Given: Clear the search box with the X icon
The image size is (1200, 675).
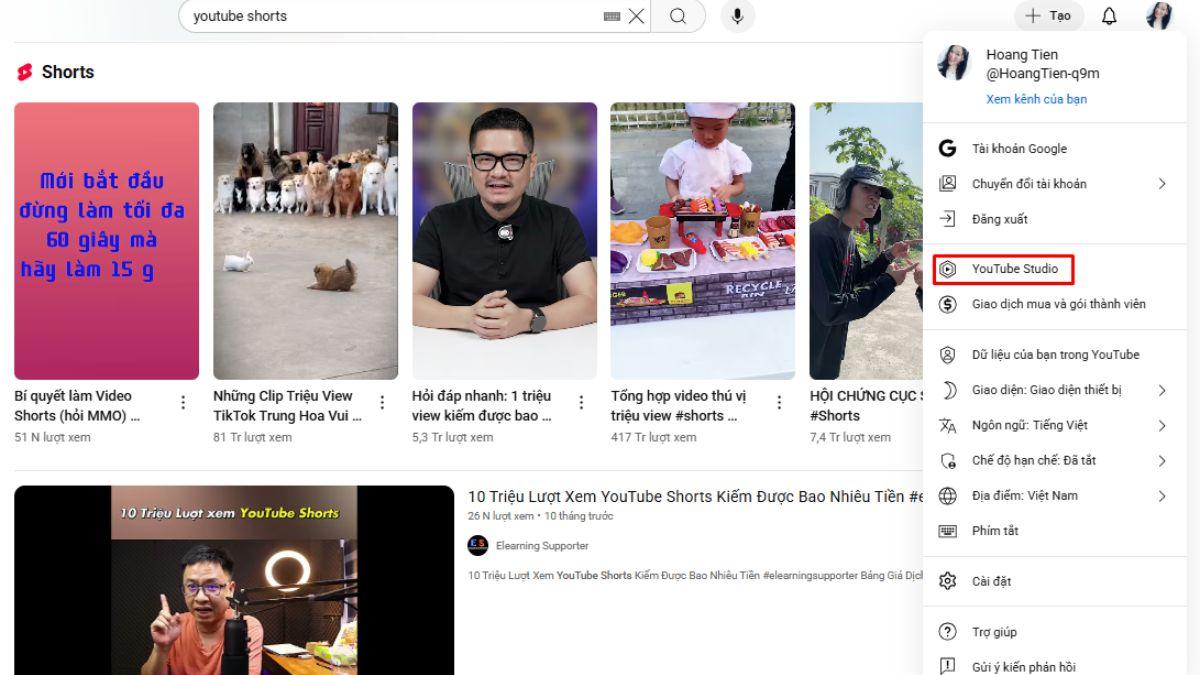Looking at the screenshot, I should (x=637, y=16).
